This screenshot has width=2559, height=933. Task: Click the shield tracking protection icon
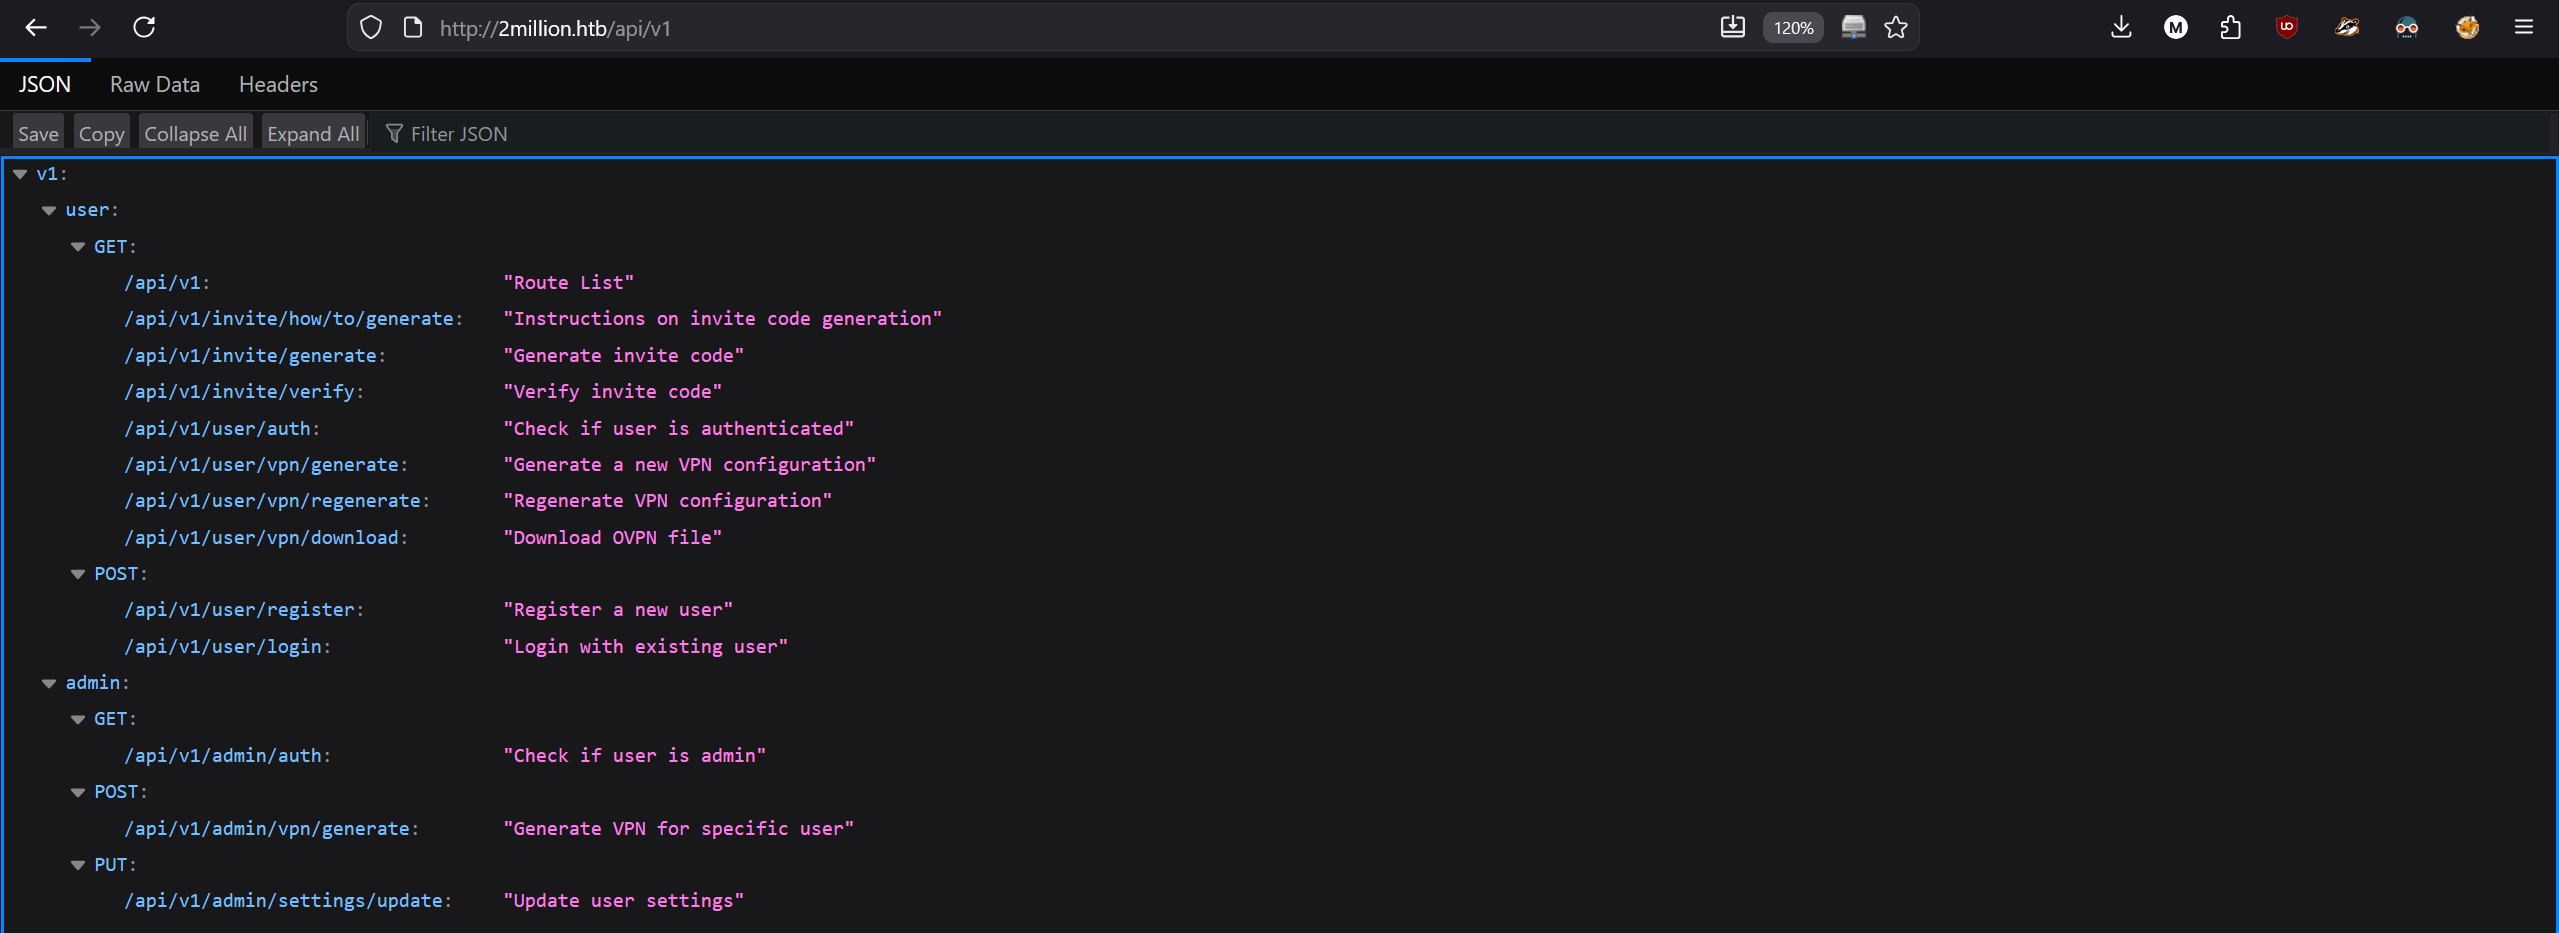click(x=371, y=27)
